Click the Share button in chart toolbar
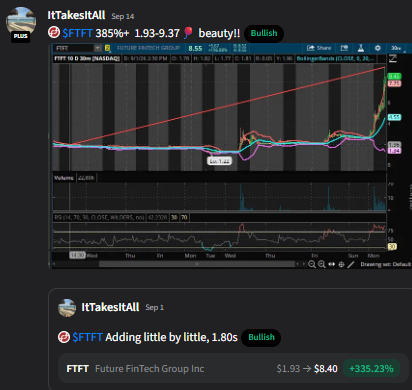The height and width of the screenshot is (390, 412). (319, 48)
